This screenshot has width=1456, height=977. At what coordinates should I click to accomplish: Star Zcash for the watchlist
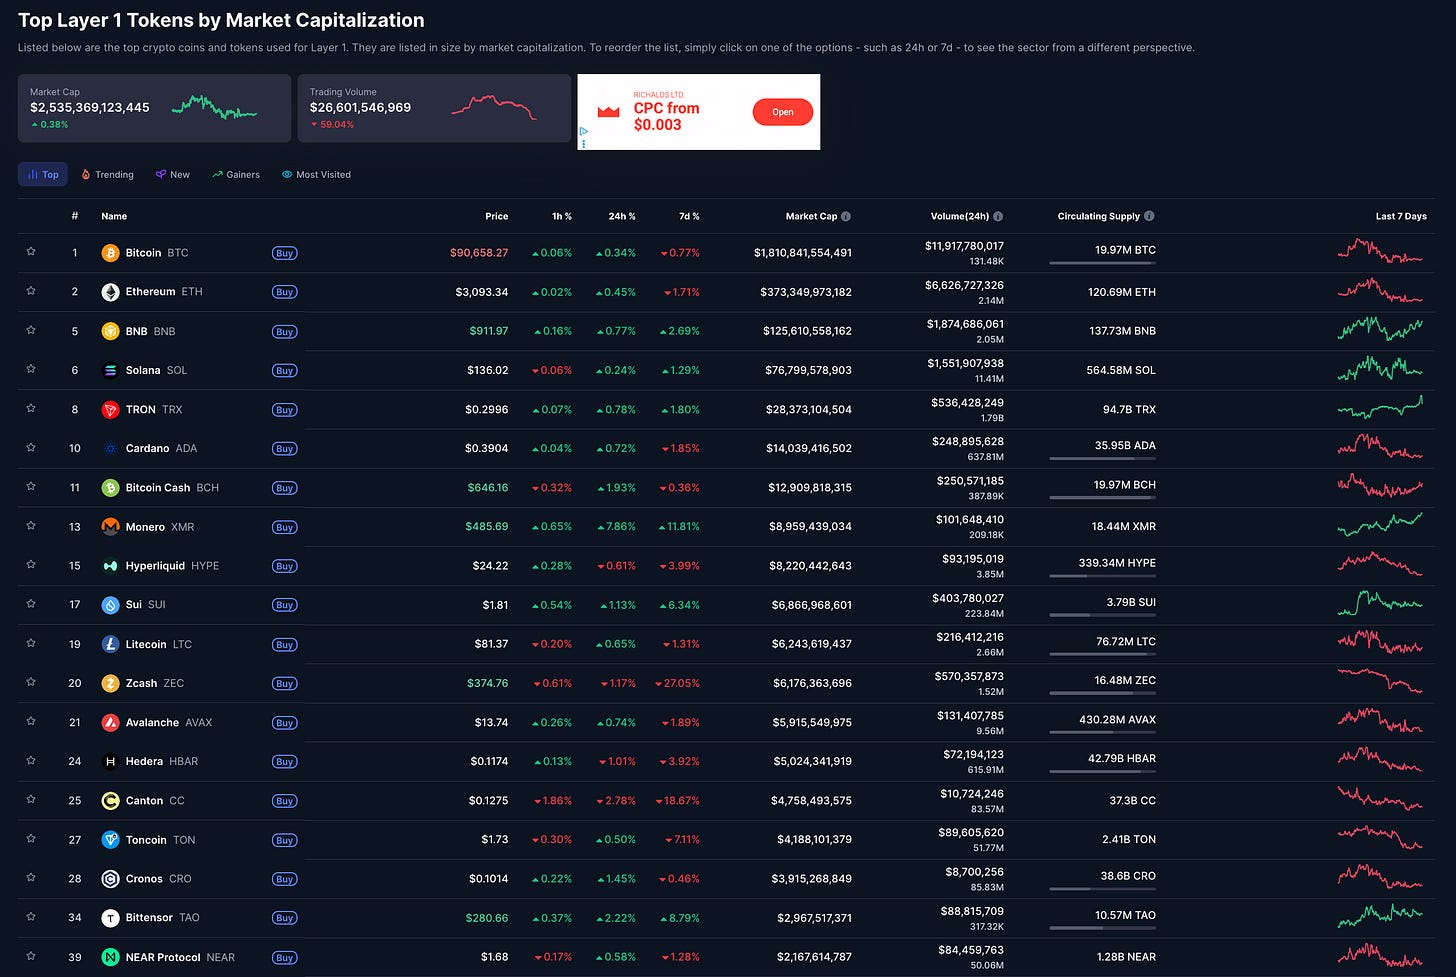(31, 682)
